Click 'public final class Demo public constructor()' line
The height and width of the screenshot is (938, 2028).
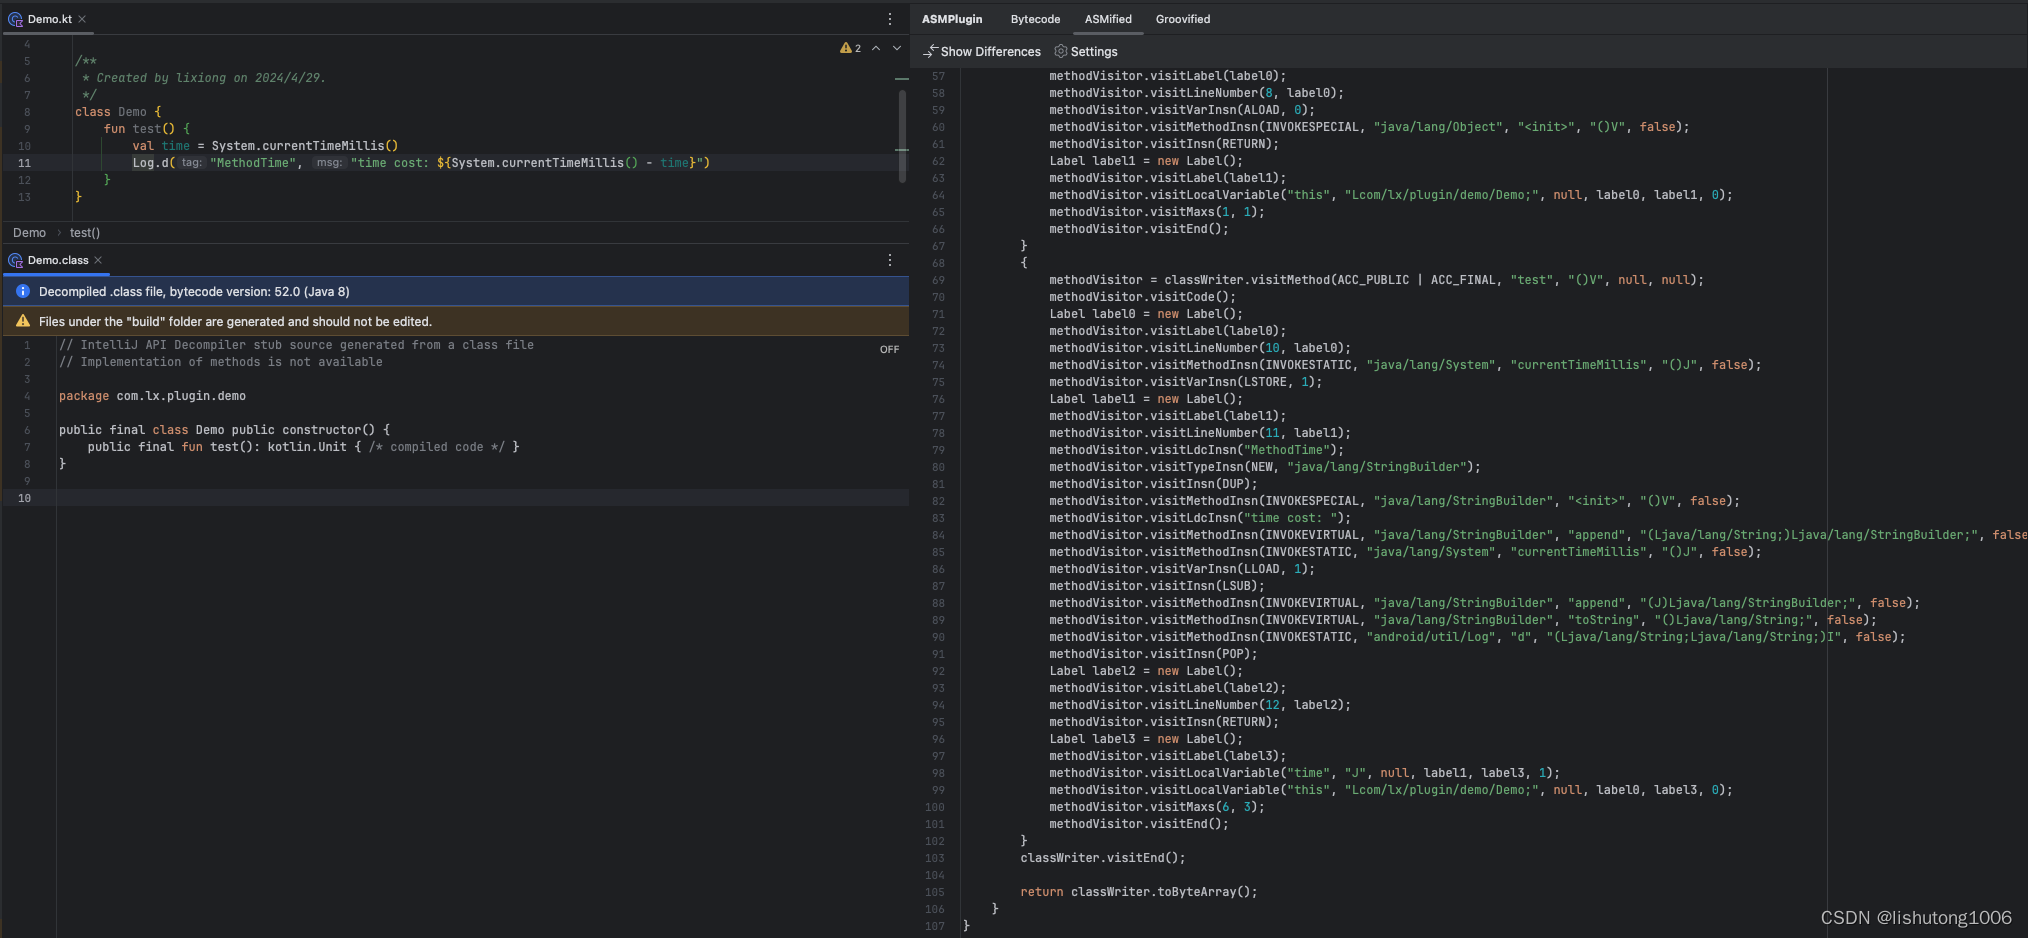click(x=224, y=430)
